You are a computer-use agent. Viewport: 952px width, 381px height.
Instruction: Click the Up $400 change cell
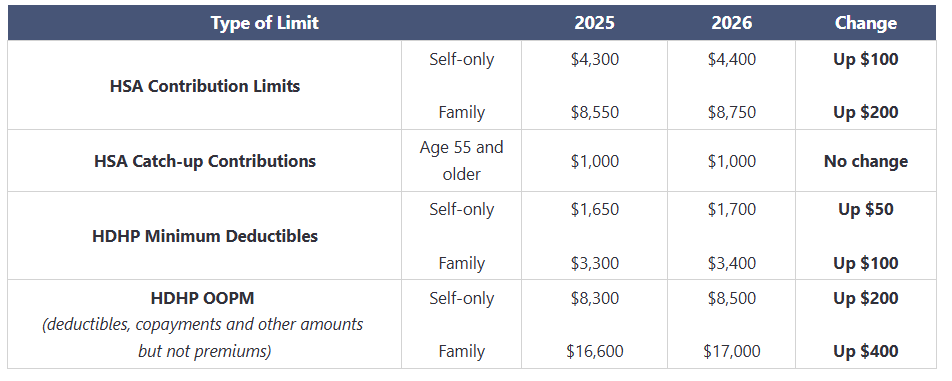866,351
